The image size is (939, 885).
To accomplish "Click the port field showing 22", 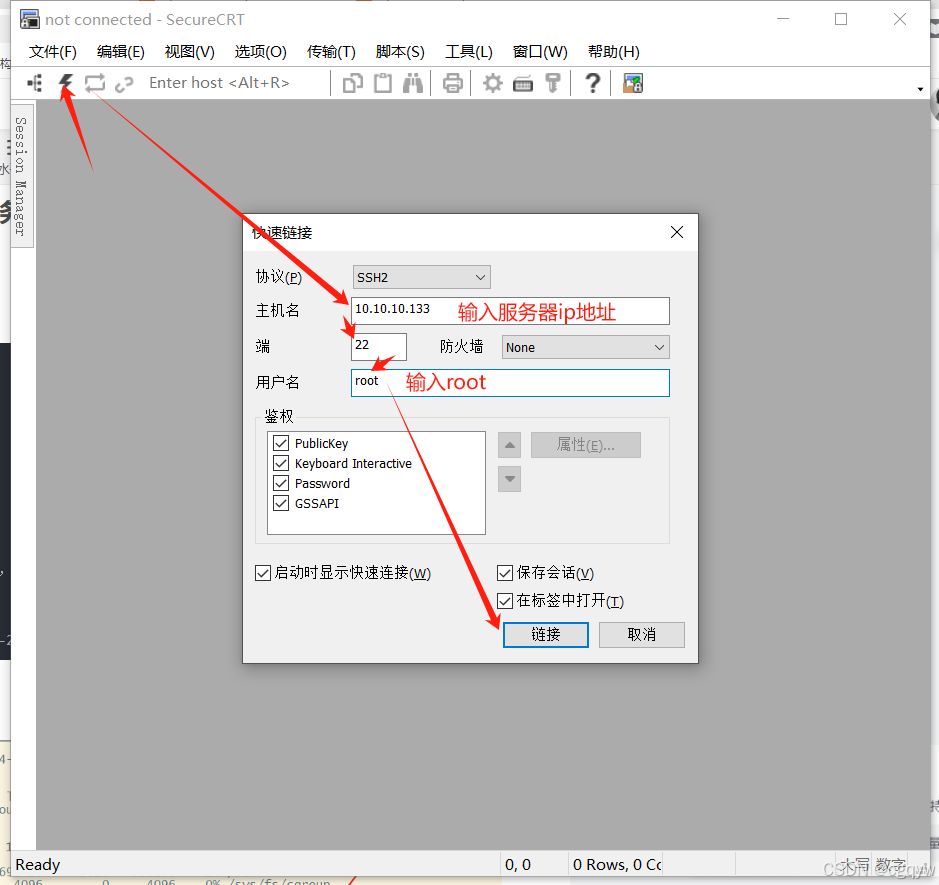I will tap(378, 347).
